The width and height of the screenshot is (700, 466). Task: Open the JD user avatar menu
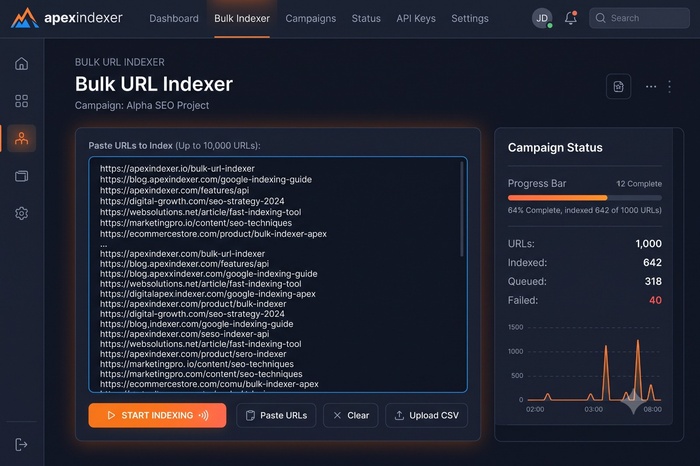click(542, 18)
